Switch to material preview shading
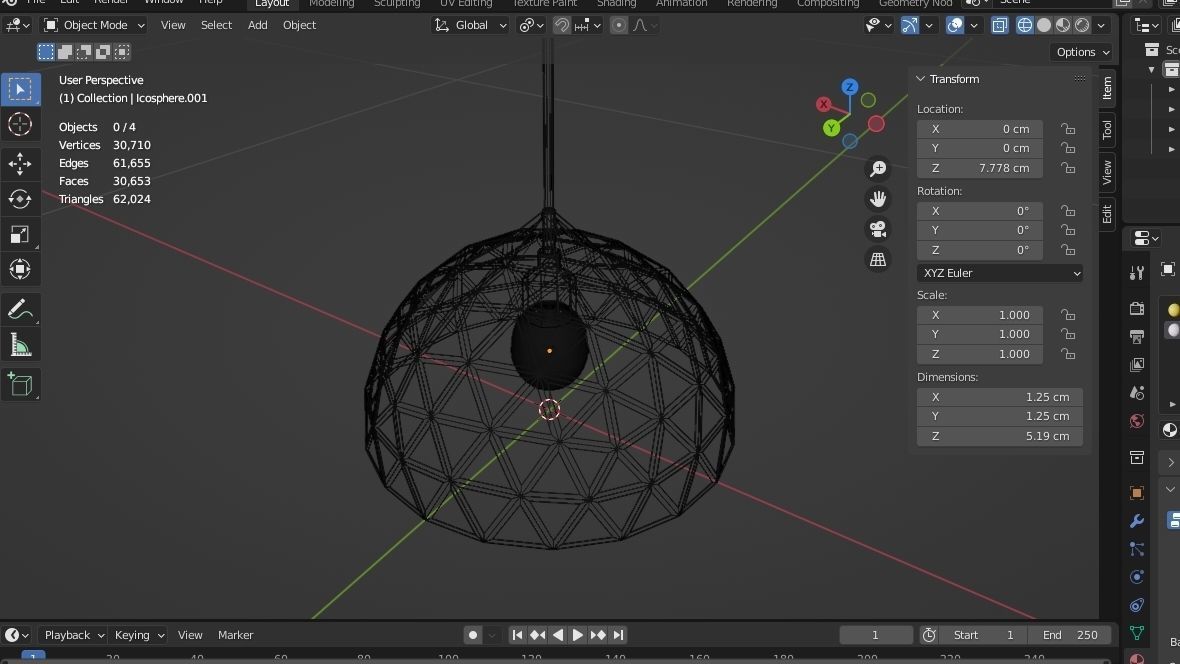 [1063, 26]
